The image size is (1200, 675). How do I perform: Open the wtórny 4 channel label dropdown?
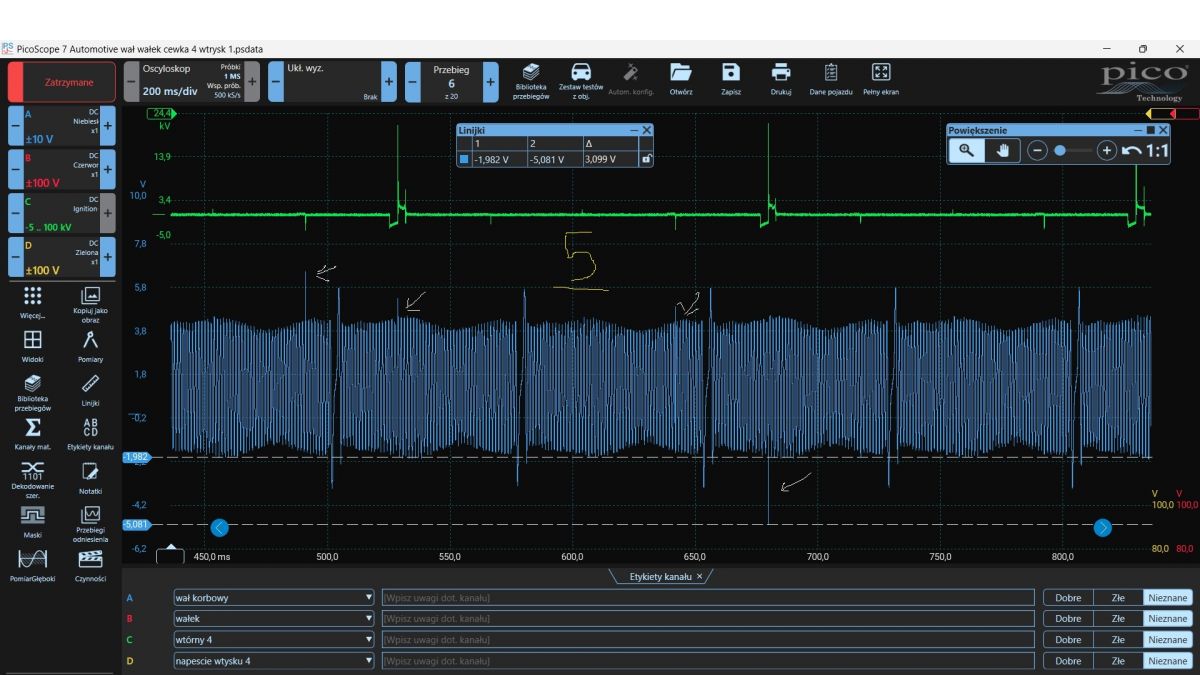(369, 640)
